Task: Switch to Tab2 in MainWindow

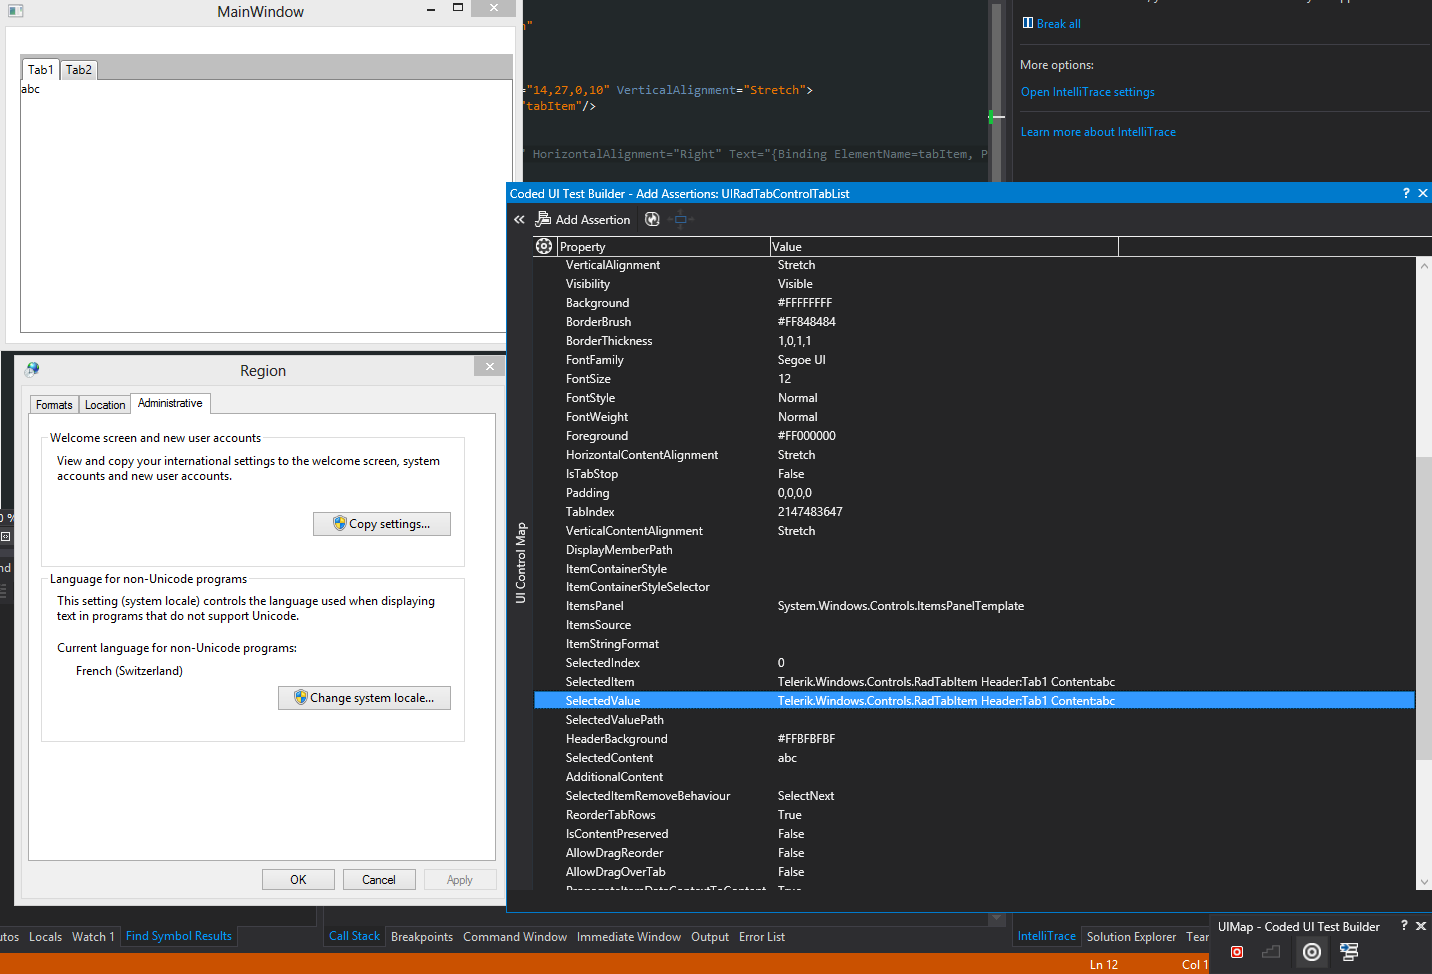Action: [x=79, y=70]
